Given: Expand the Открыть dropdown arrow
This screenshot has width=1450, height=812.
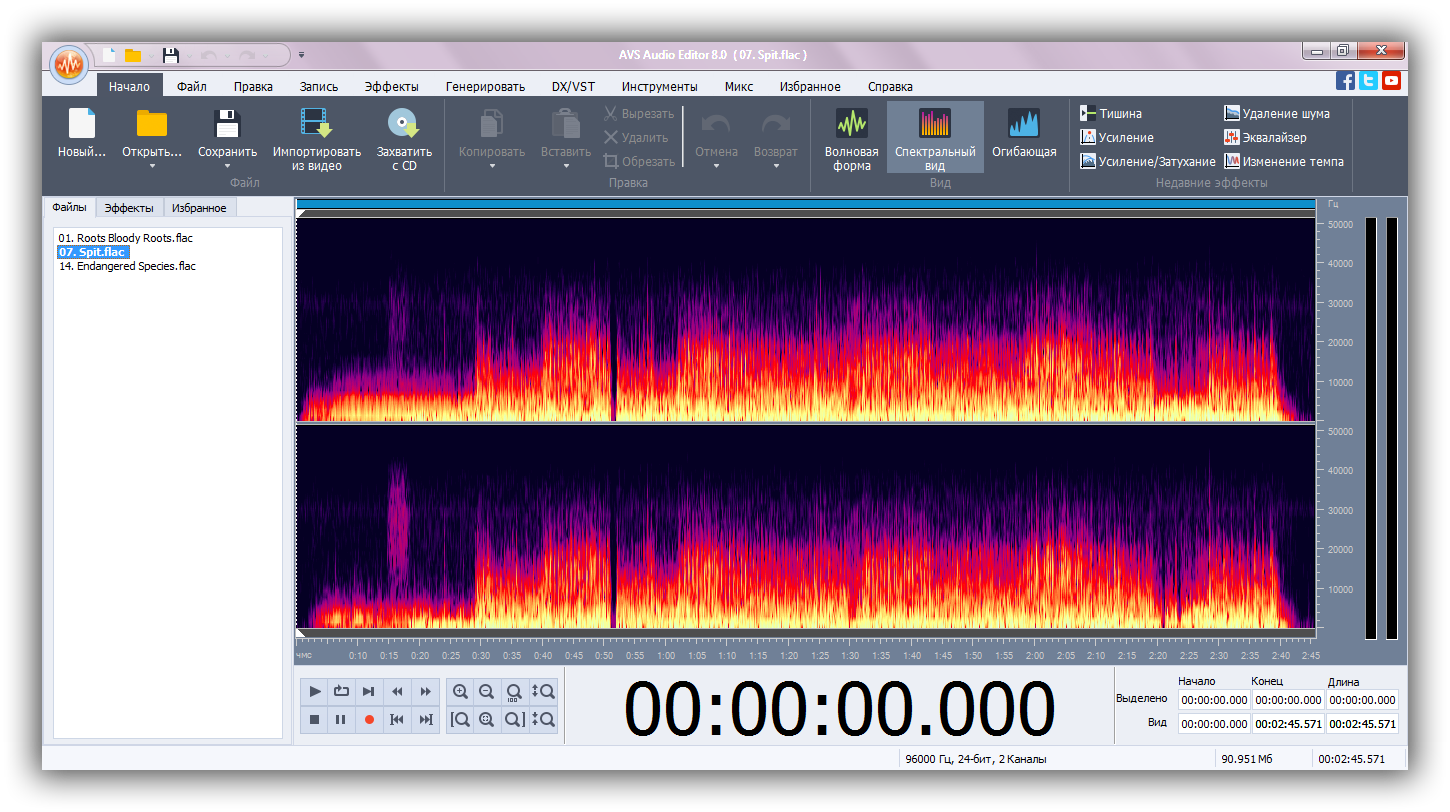Looking at the screenshot, I should (x=152, y=166).
